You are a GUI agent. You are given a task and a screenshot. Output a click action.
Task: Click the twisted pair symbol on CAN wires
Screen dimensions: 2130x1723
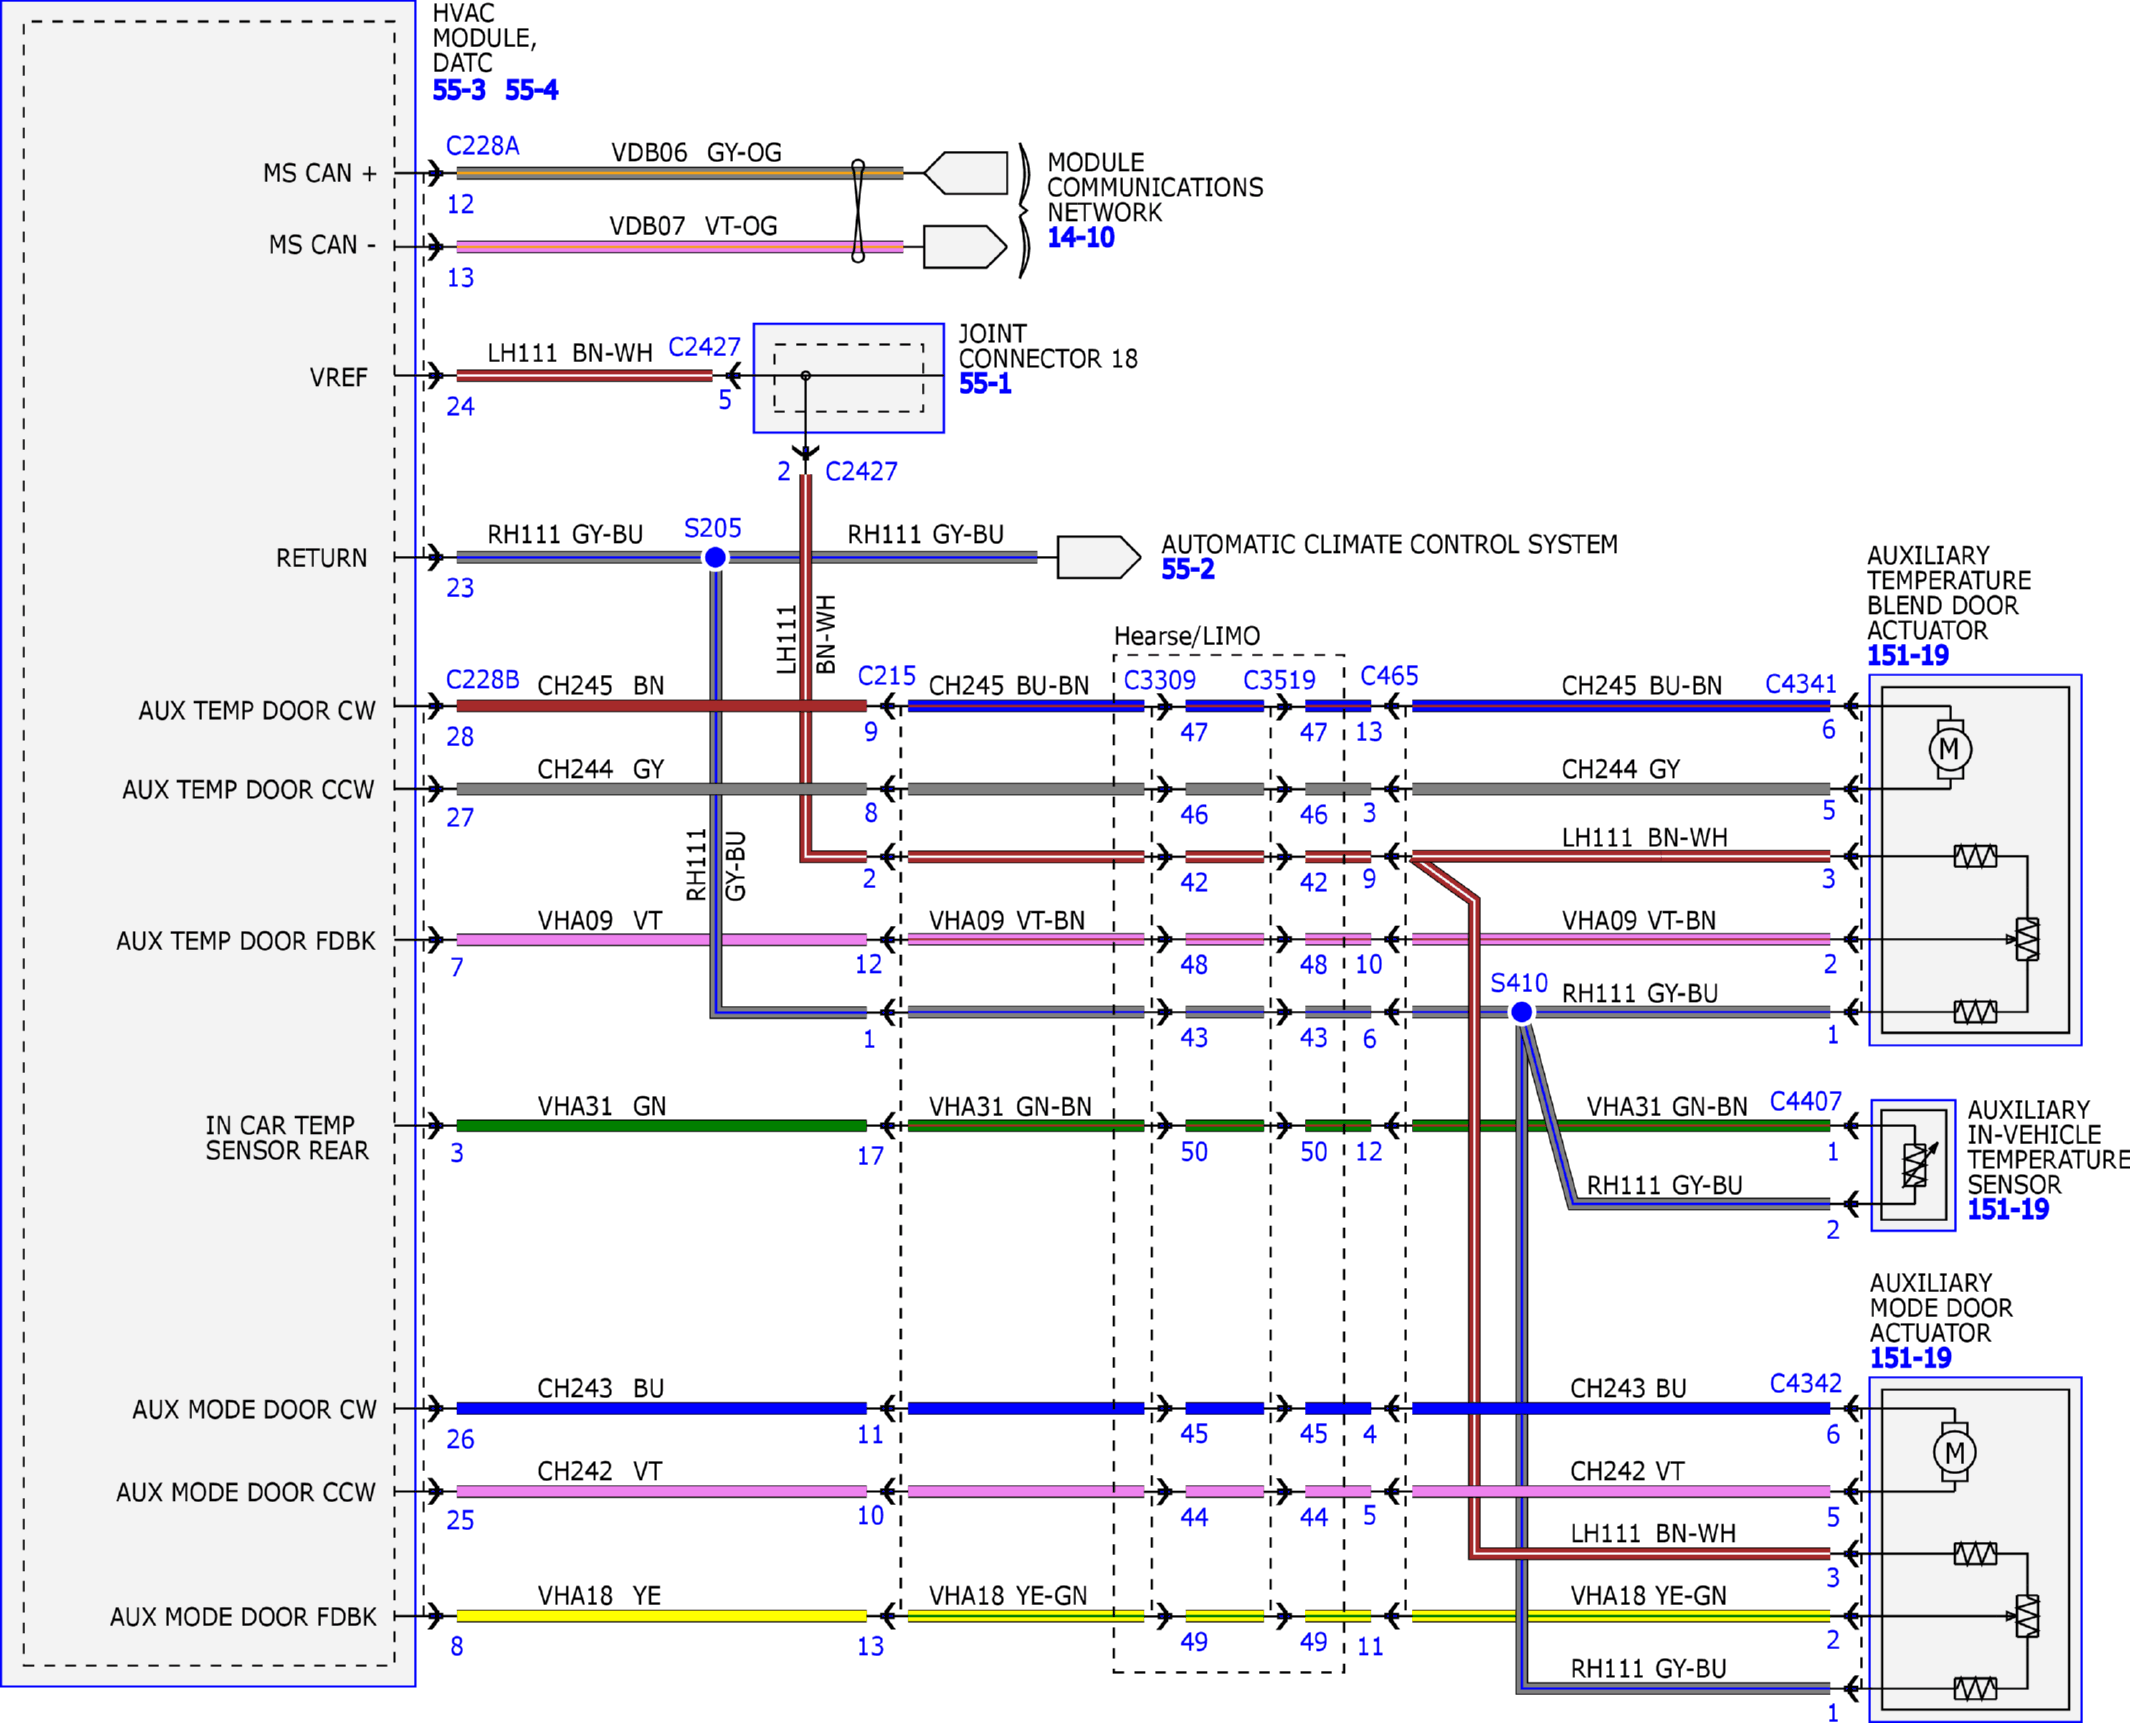(858, 210)
